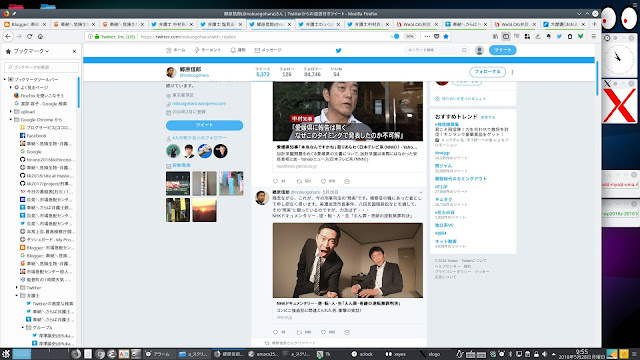
Task: Open the 関ジャム trending topic
Action: [x=443, y=166]
